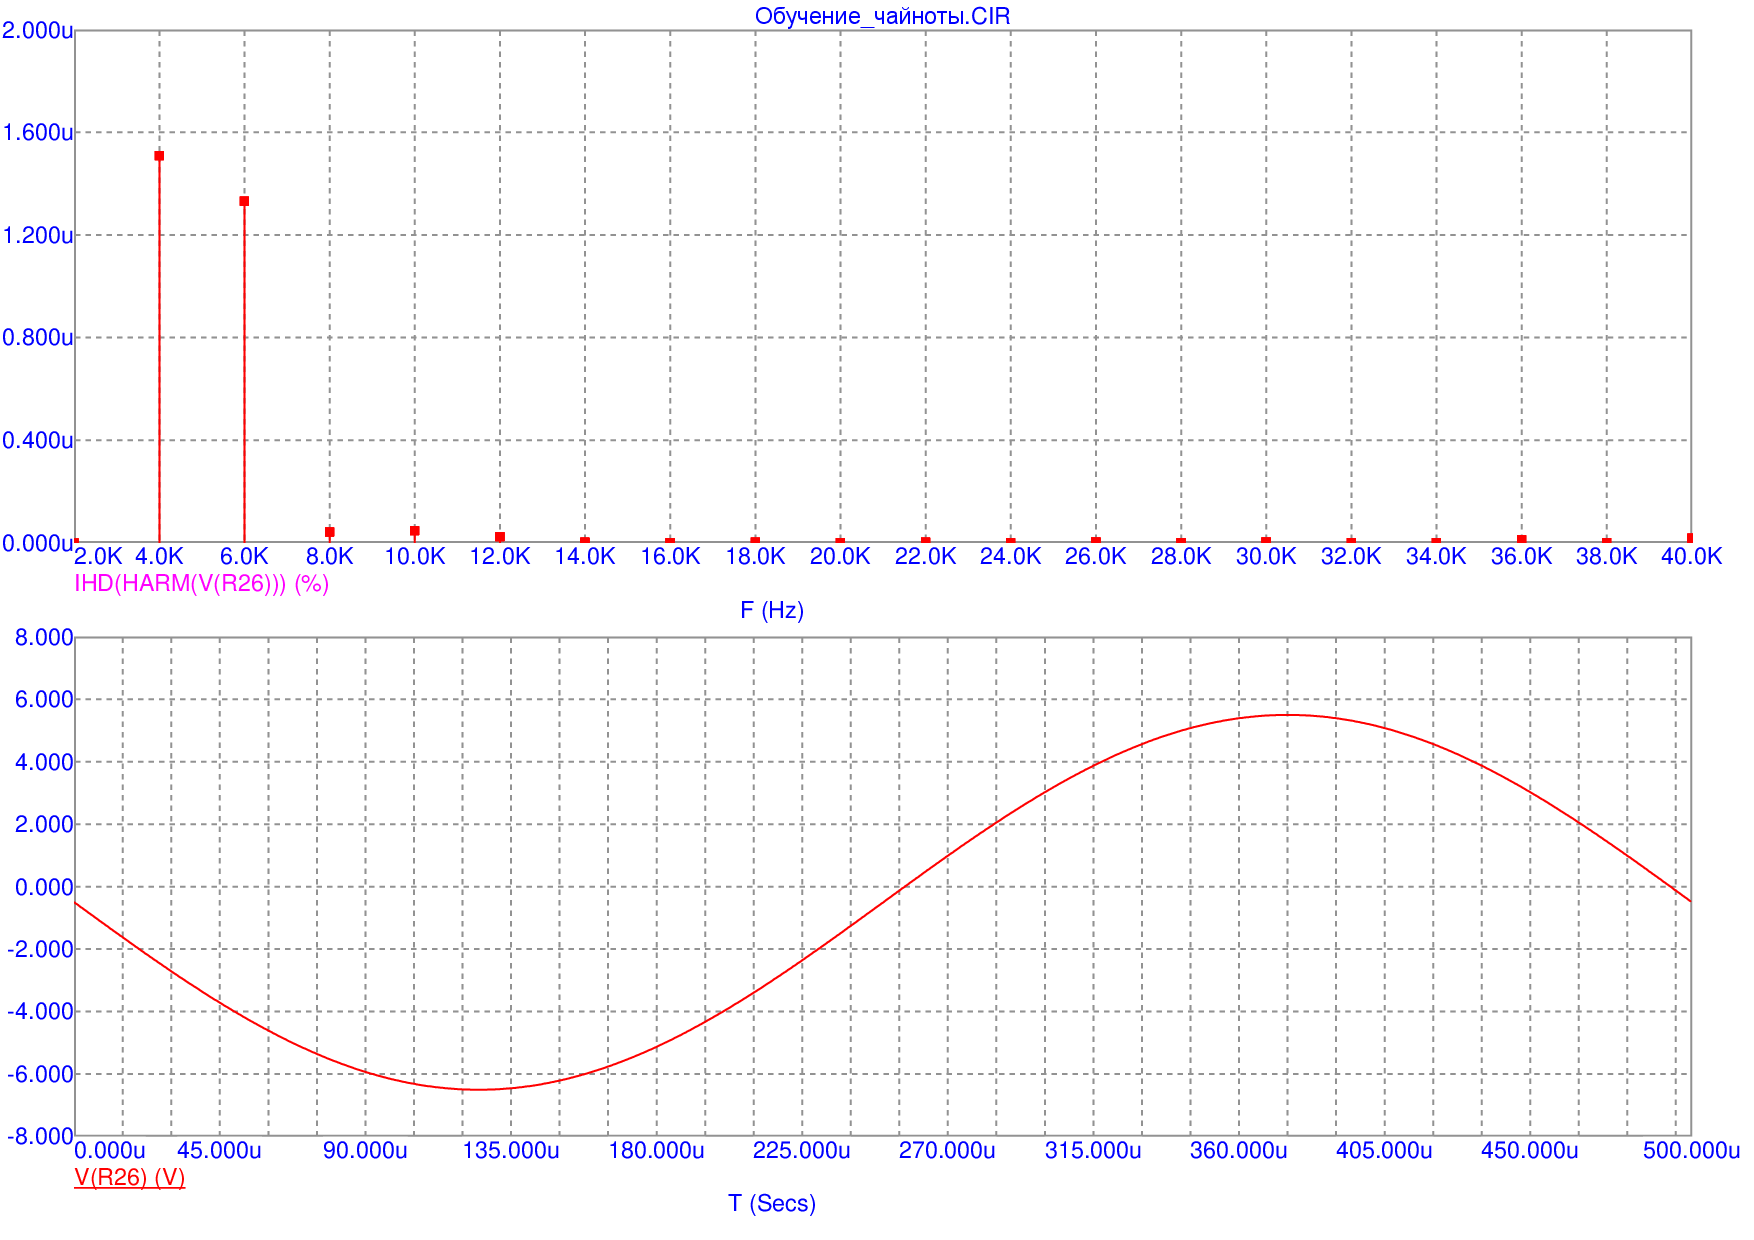Click the 6.0K harmonic peak marker
Screen dimensions: 1754x1240
tap(244, 201)
